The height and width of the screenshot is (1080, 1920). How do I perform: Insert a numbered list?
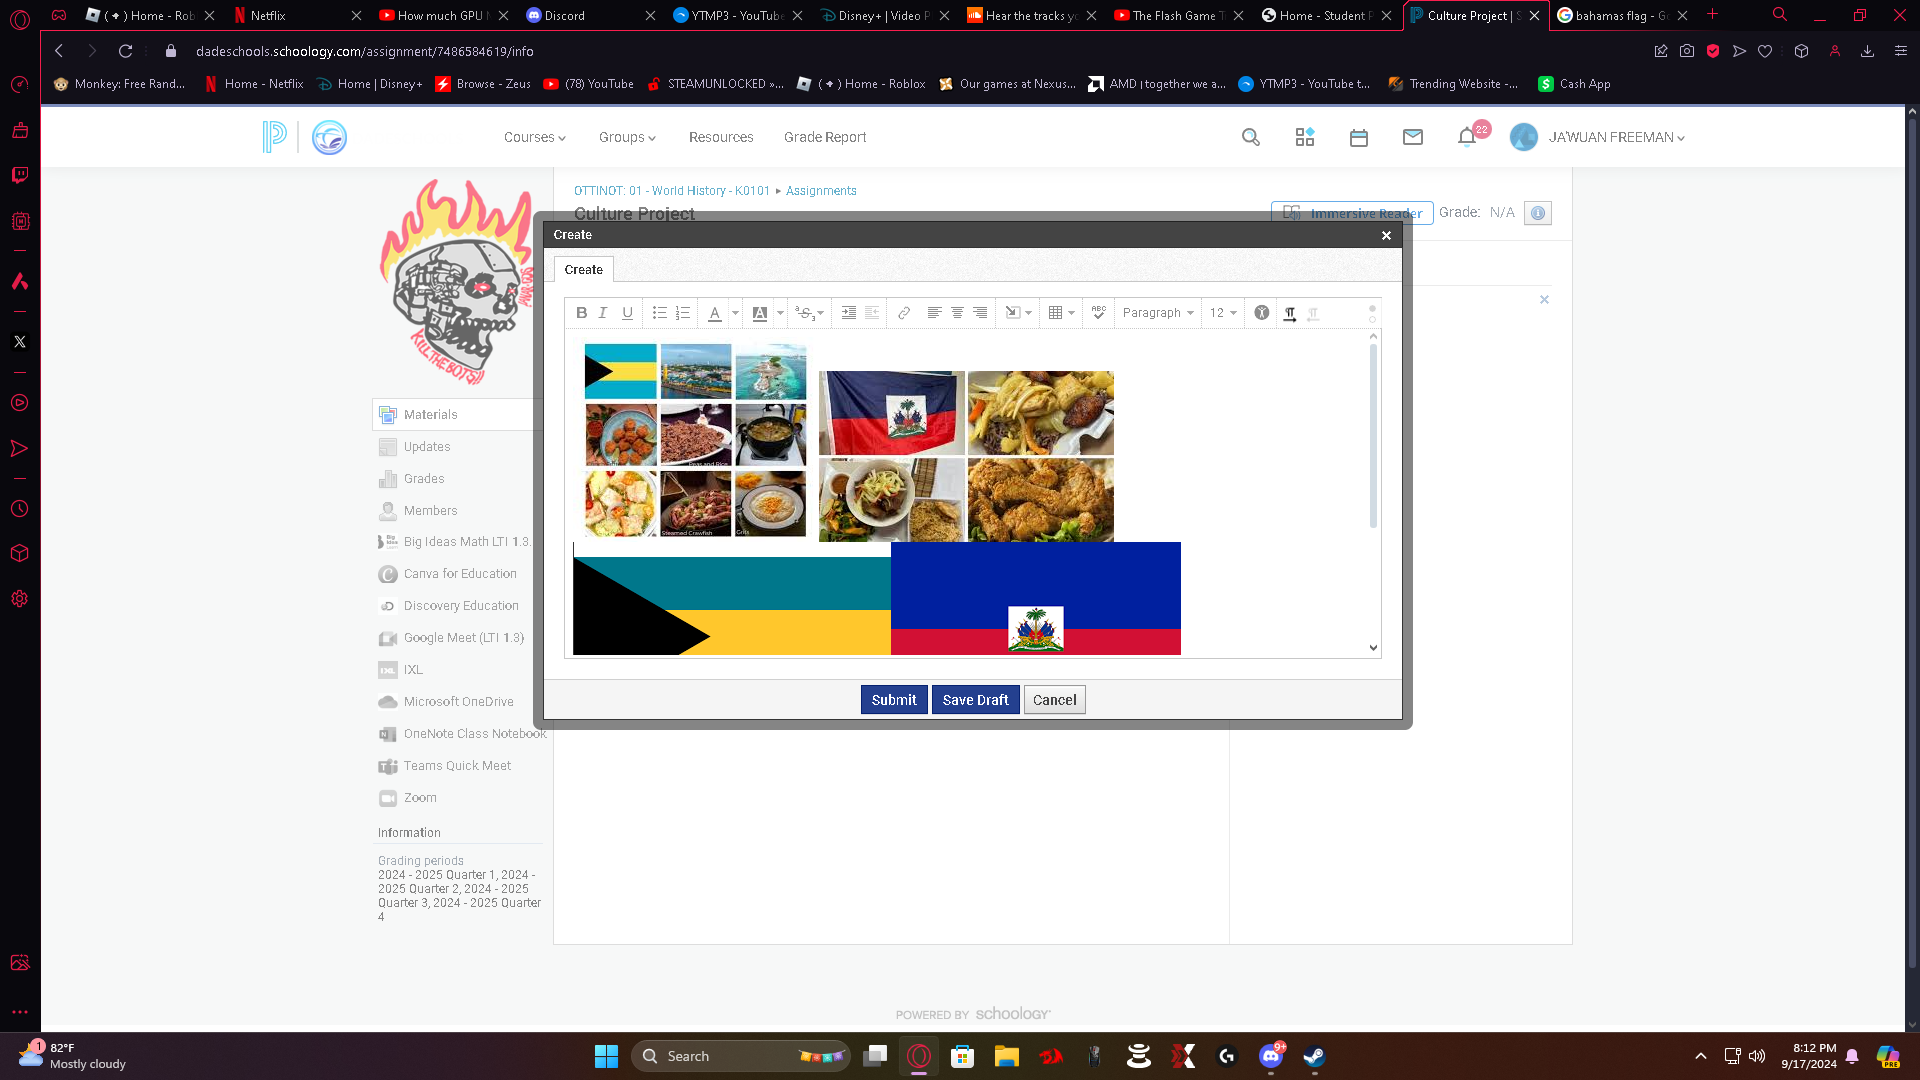tap(683, 313)
